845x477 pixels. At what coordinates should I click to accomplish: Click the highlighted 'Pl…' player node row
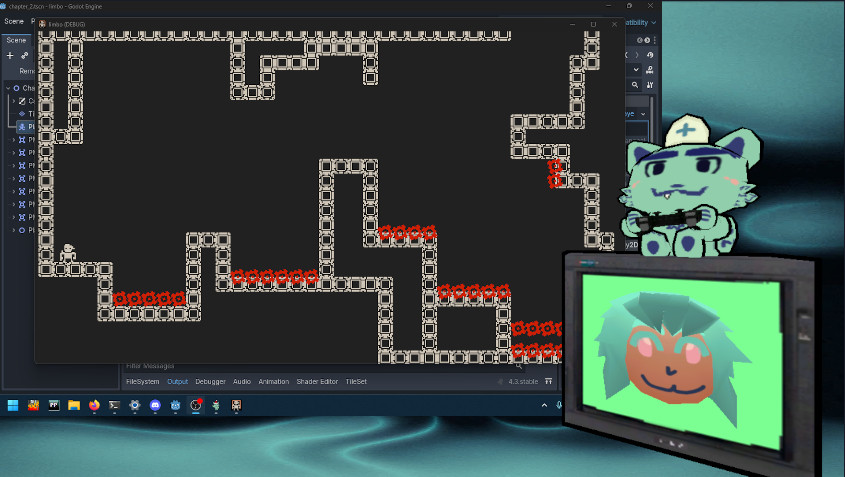25,127
